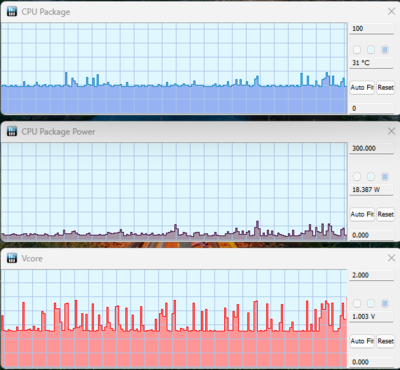Edit the 100 maximum value field

pos(371,29)
